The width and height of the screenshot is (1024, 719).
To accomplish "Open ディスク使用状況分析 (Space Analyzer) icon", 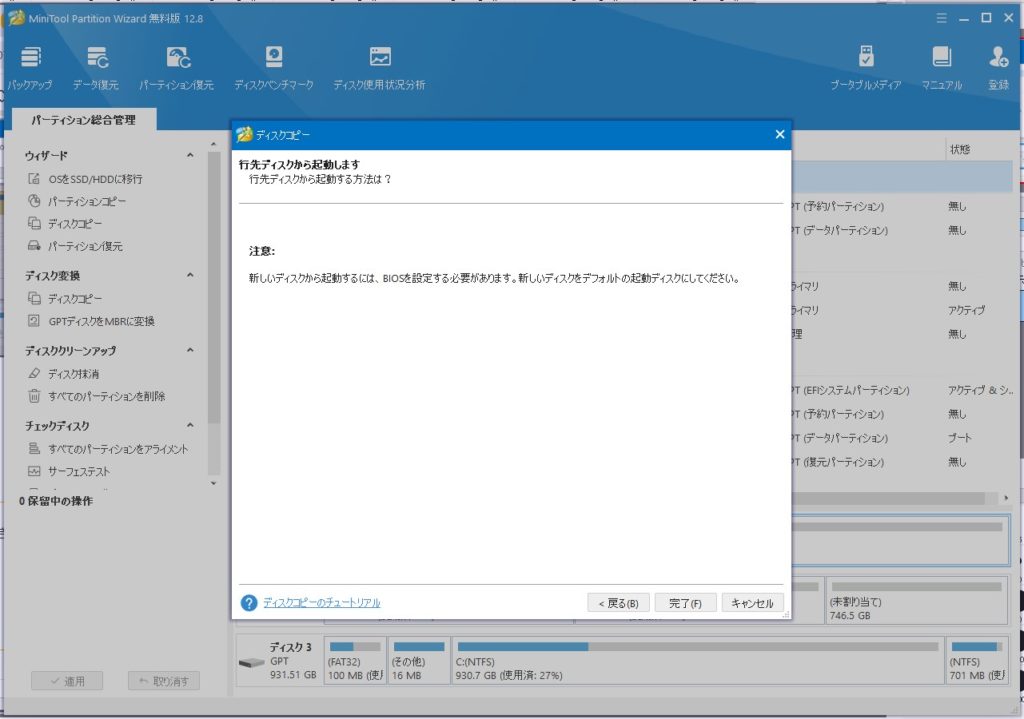I will click(x=379, y=58).
